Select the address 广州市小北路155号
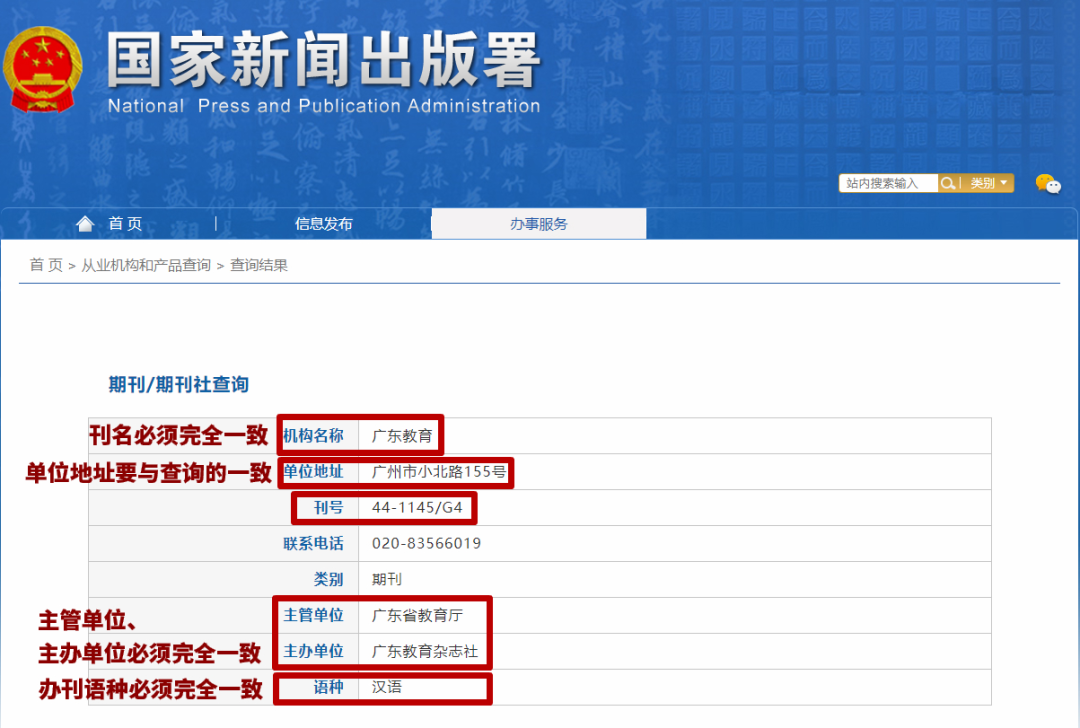 439,472
